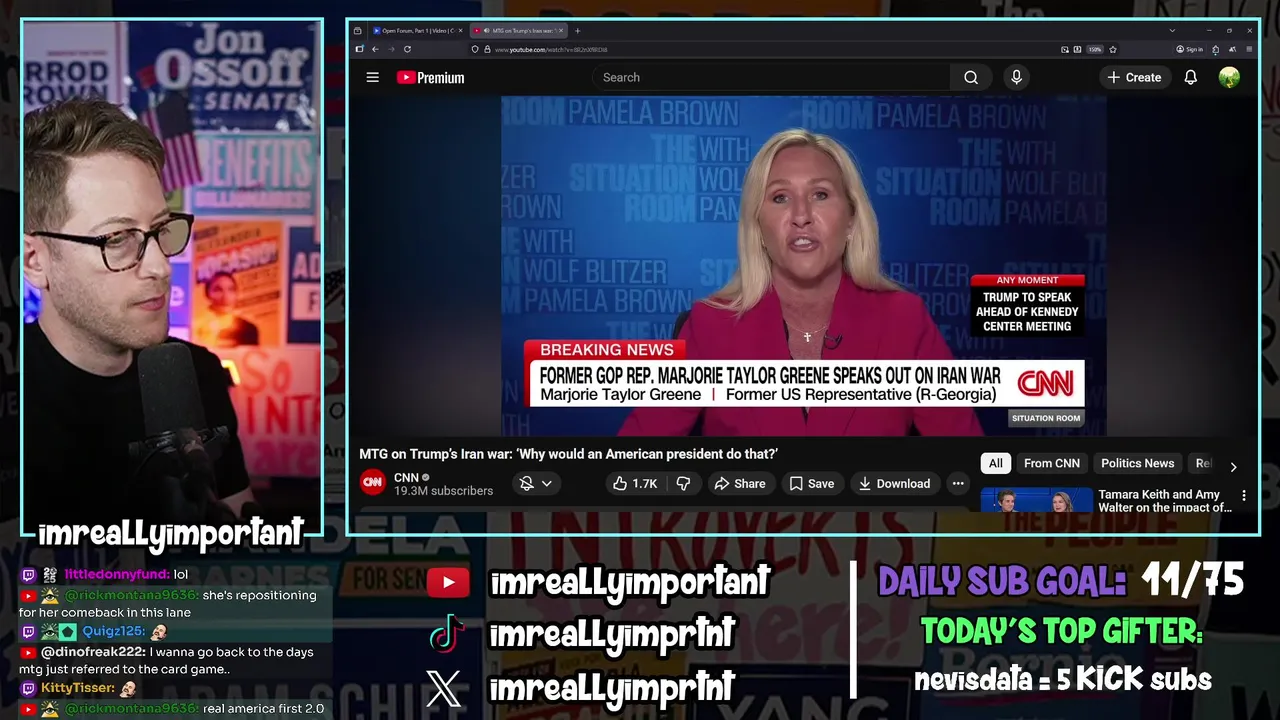Select the Politics News filter chip
The width and height of the screenshot is (1280, 720).
pos(1137,463)
